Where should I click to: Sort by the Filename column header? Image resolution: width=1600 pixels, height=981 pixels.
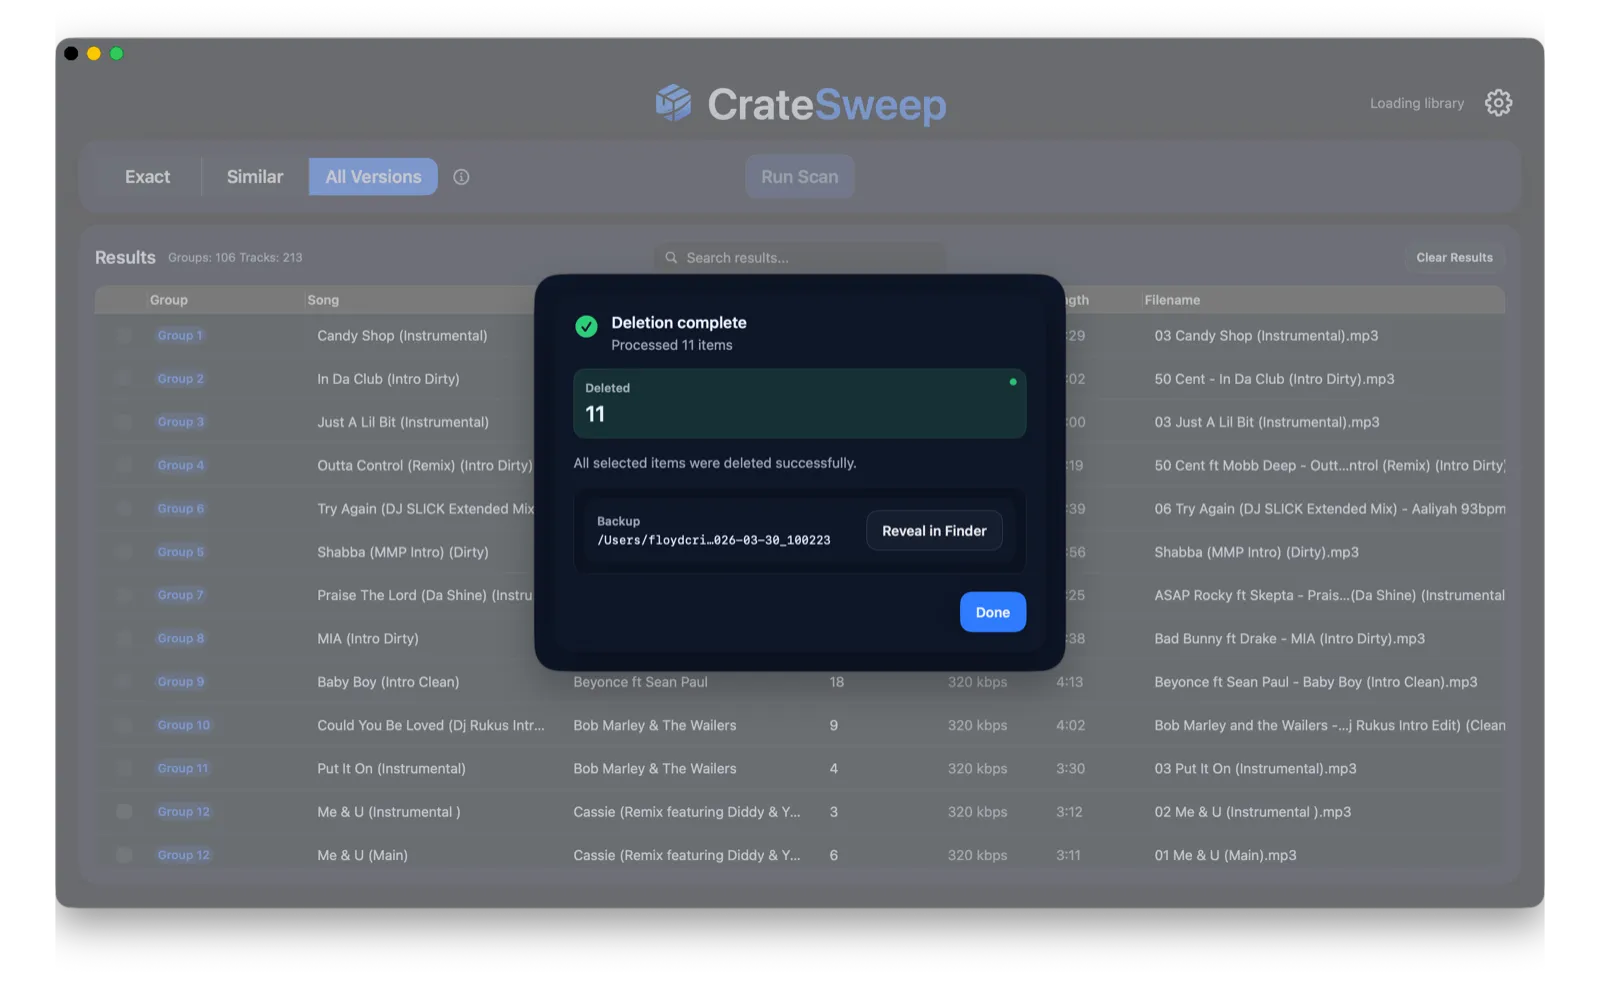click(1172, 300)
